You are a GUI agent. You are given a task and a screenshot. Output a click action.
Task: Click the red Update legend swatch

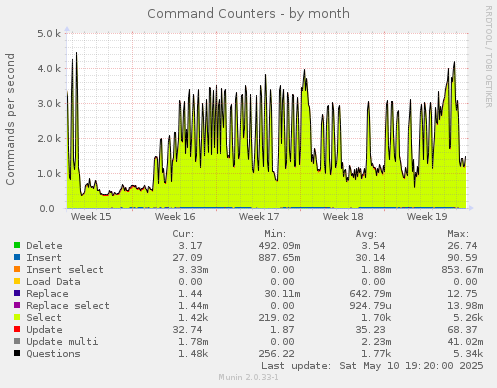point(17,329)
